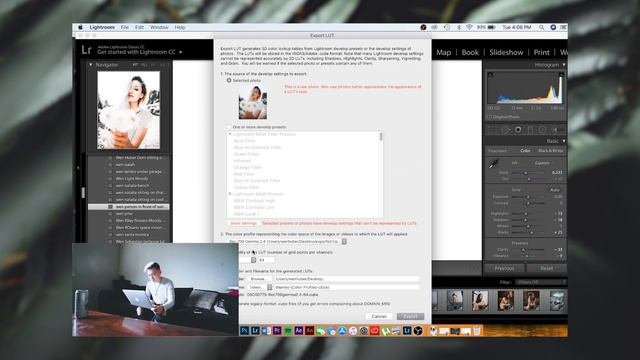Click the Lr identity plate logo
Screen dimensions: 640x360
click(x=87, y=50)
